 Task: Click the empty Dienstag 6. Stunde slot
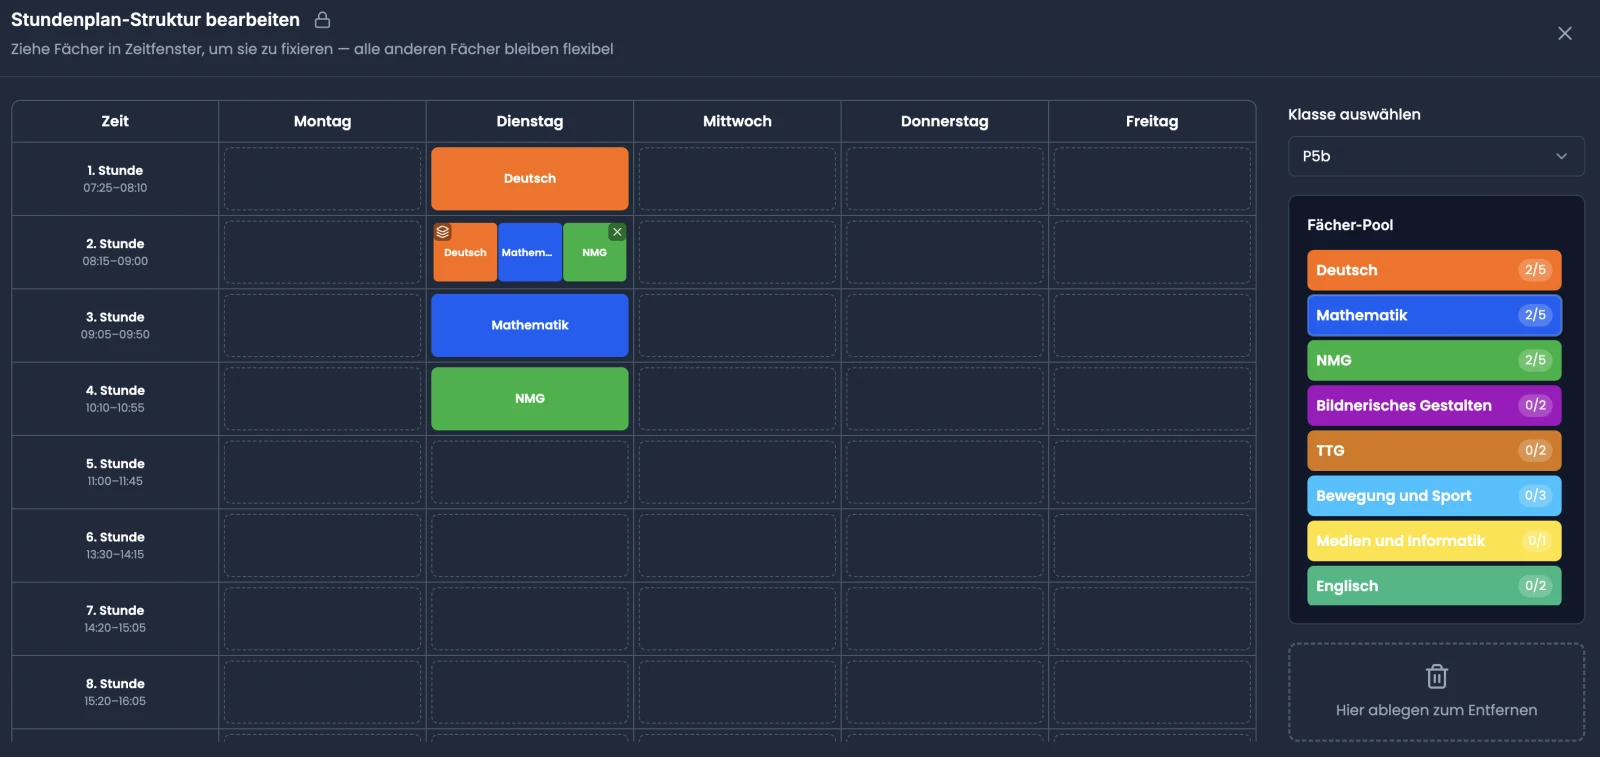point(530,545)
